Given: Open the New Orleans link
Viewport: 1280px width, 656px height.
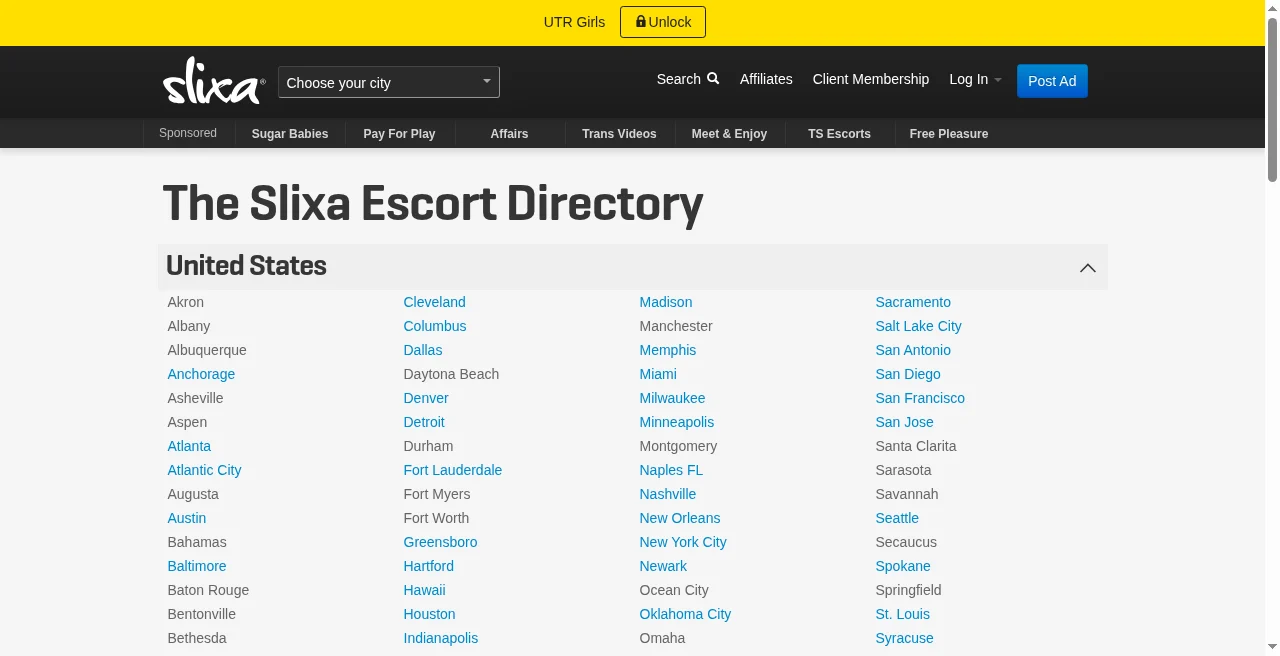Looking at the screenshot, I should tap(680, 518).
